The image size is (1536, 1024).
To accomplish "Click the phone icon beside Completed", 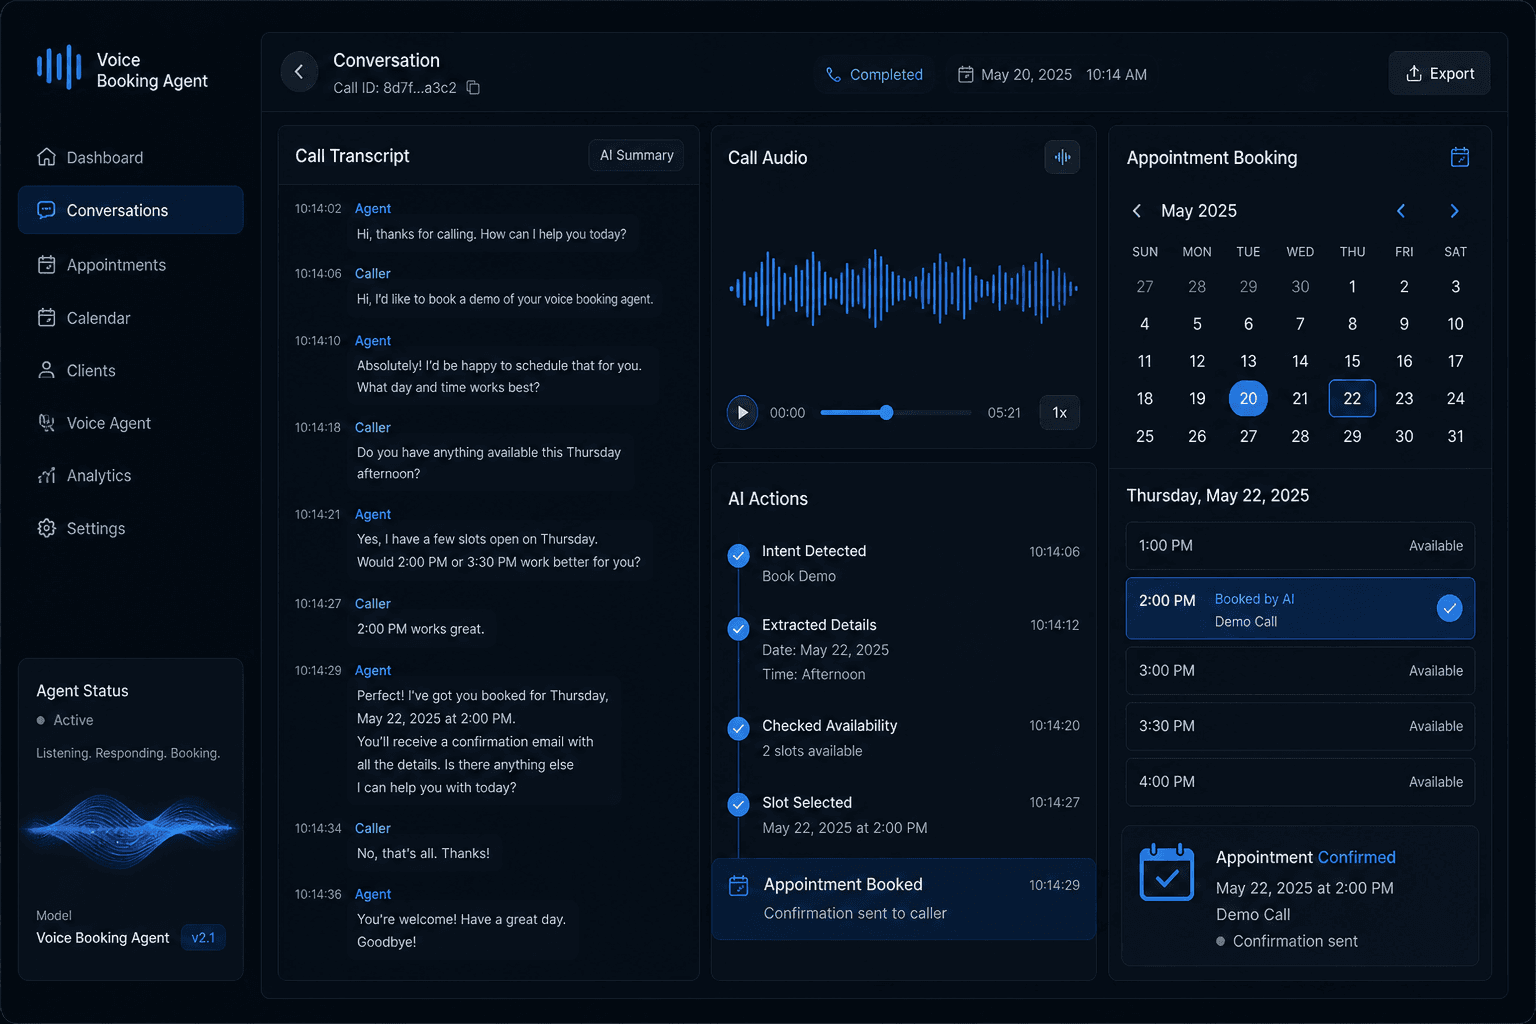I will click(833, 74).
